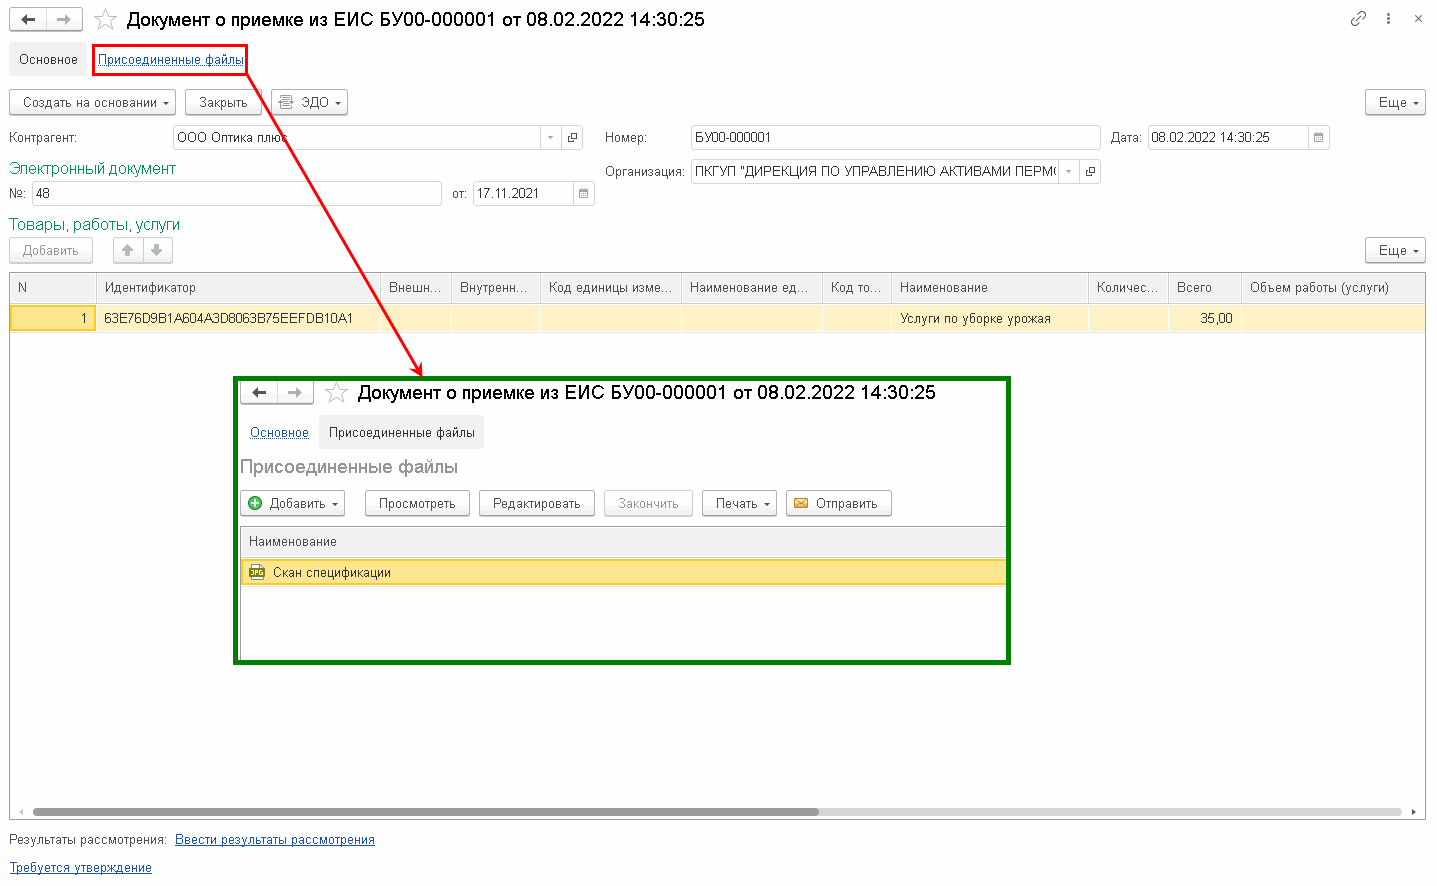
Task: Click the Редактировать button
Action: pos(537,503)
